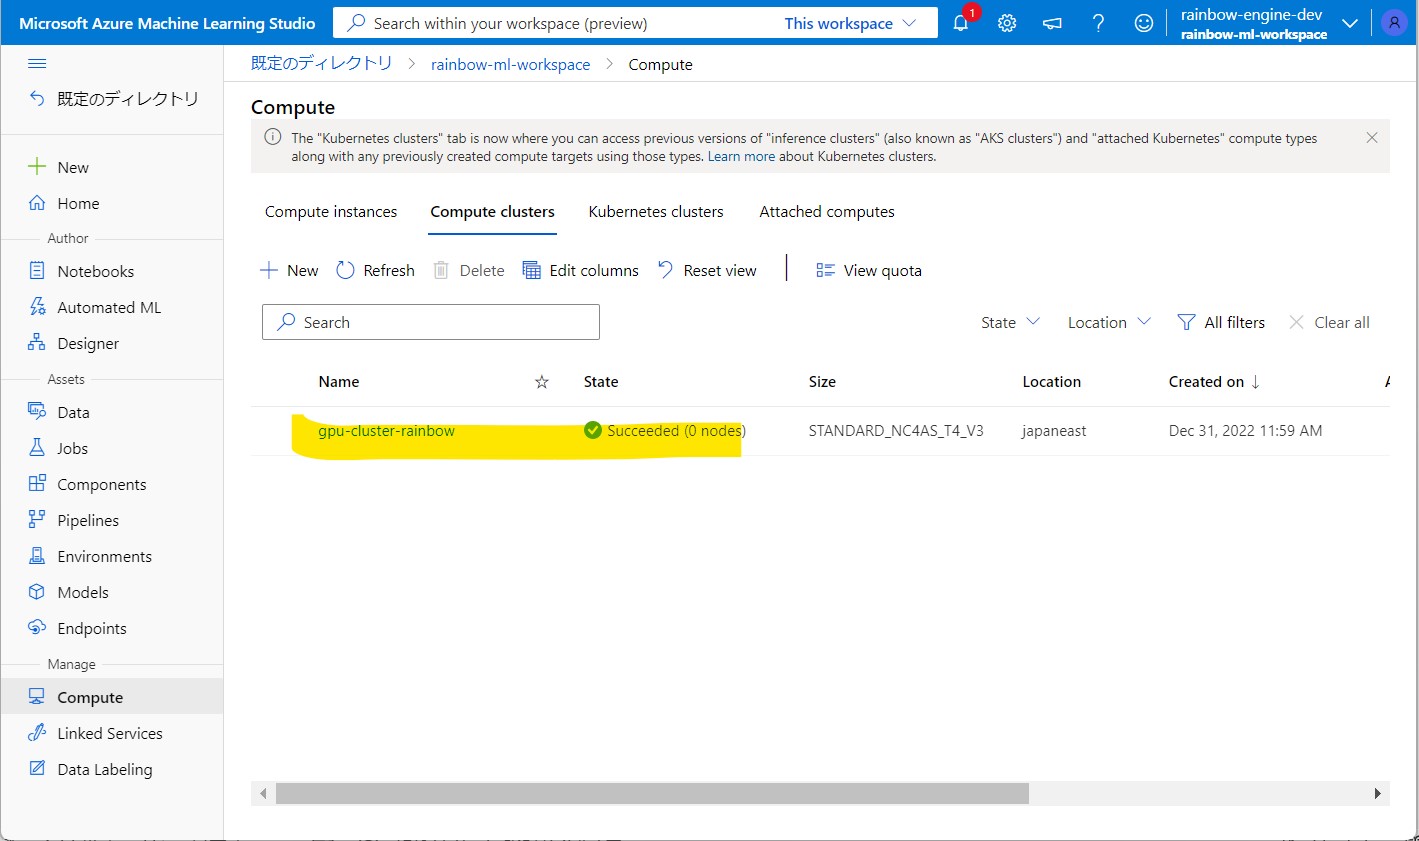Screen dimensions: 1419x841
Task: Click the star favorite column icon
Action: pyautogui.click(x=542, y=382)
